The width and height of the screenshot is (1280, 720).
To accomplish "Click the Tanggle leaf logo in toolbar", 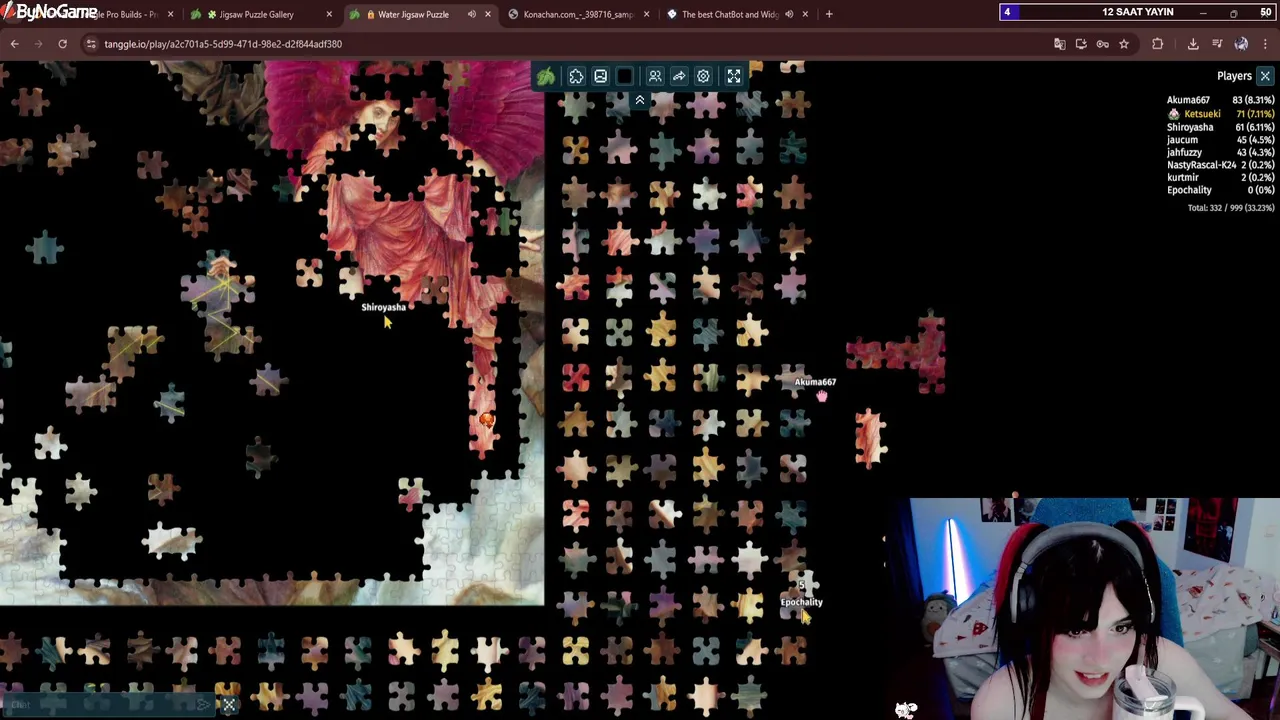I will [546, 76].
